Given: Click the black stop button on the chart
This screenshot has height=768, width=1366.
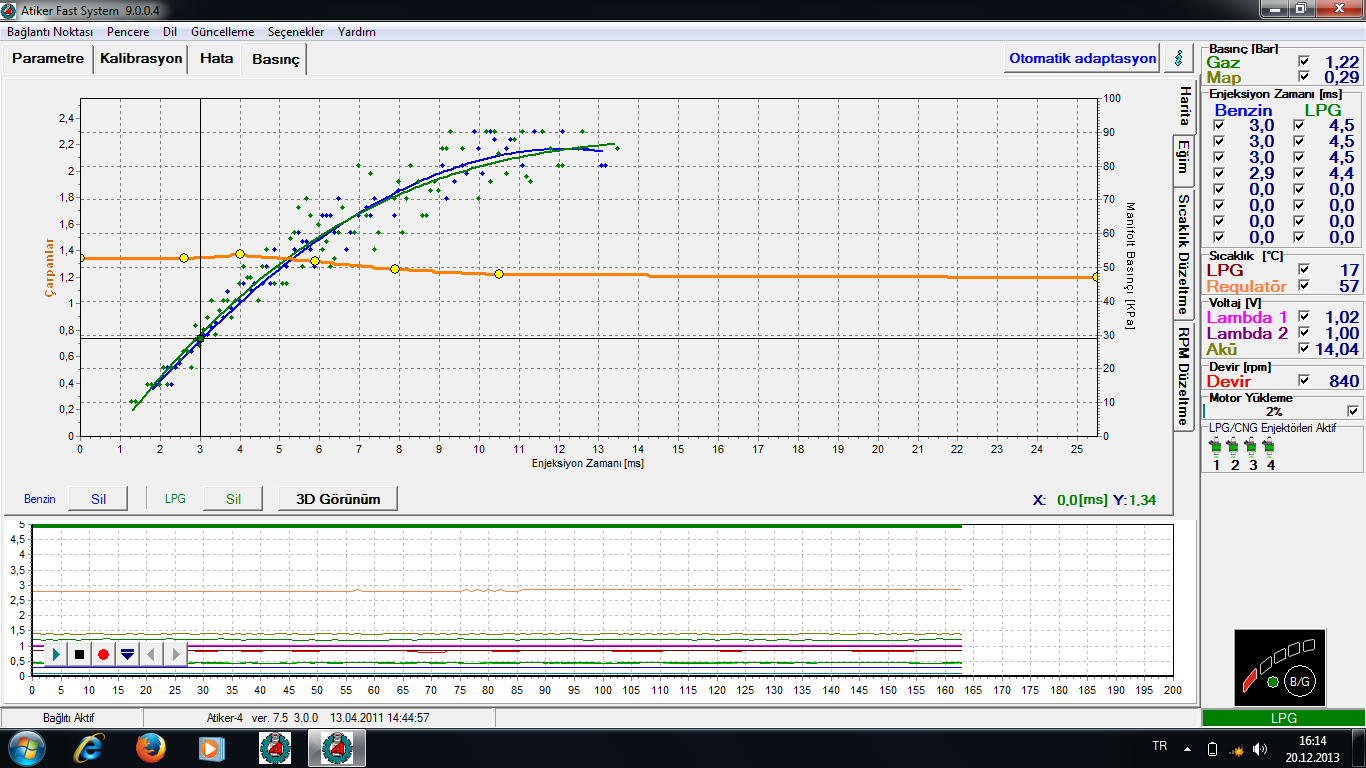Looking at the screenshot, I should point(80,654).
